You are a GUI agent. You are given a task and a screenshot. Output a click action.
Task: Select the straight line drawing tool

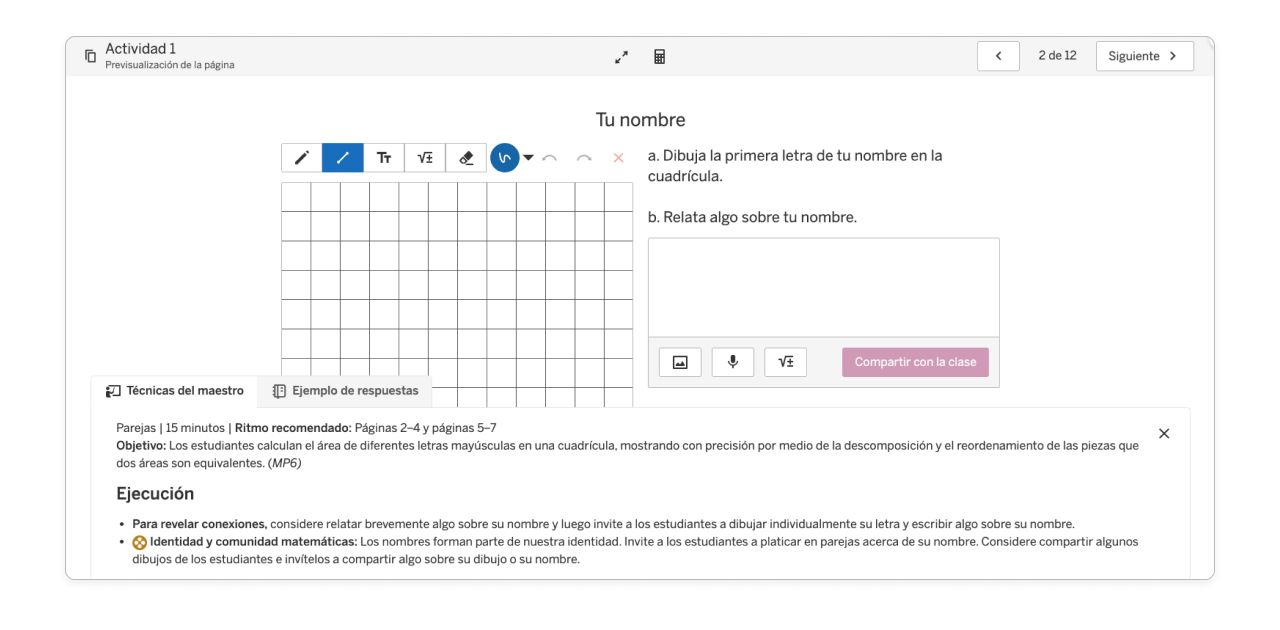(x=342, y=158)
